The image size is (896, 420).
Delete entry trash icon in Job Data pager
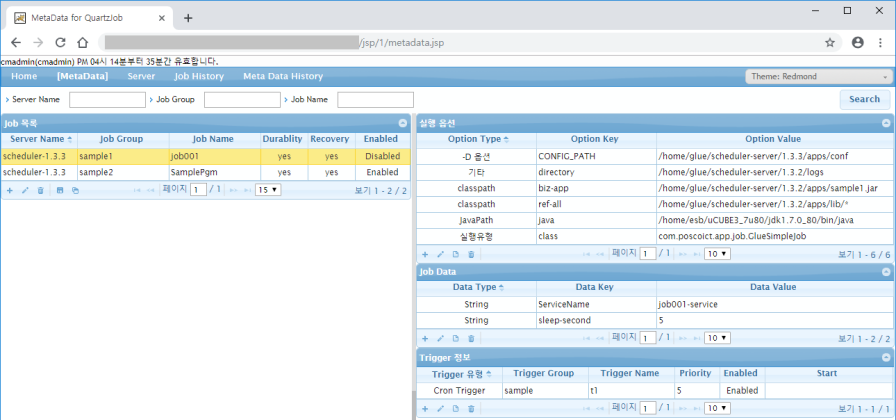pos(471,338)
